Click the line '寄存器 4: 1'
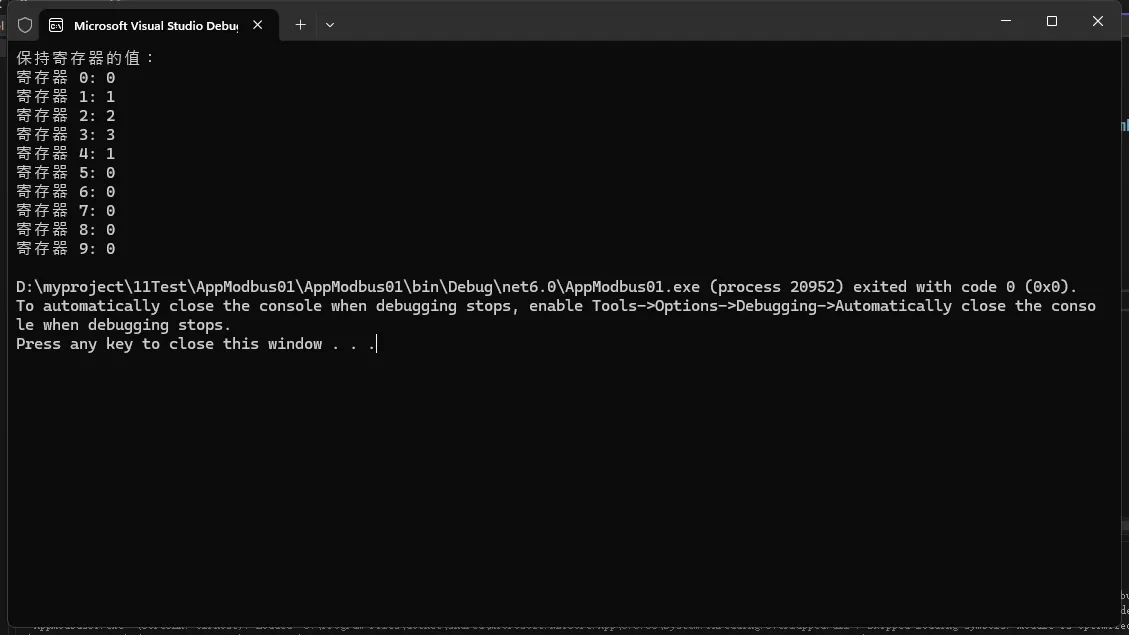The height and width of the screenshot is (635, 1129). [66, 153]
